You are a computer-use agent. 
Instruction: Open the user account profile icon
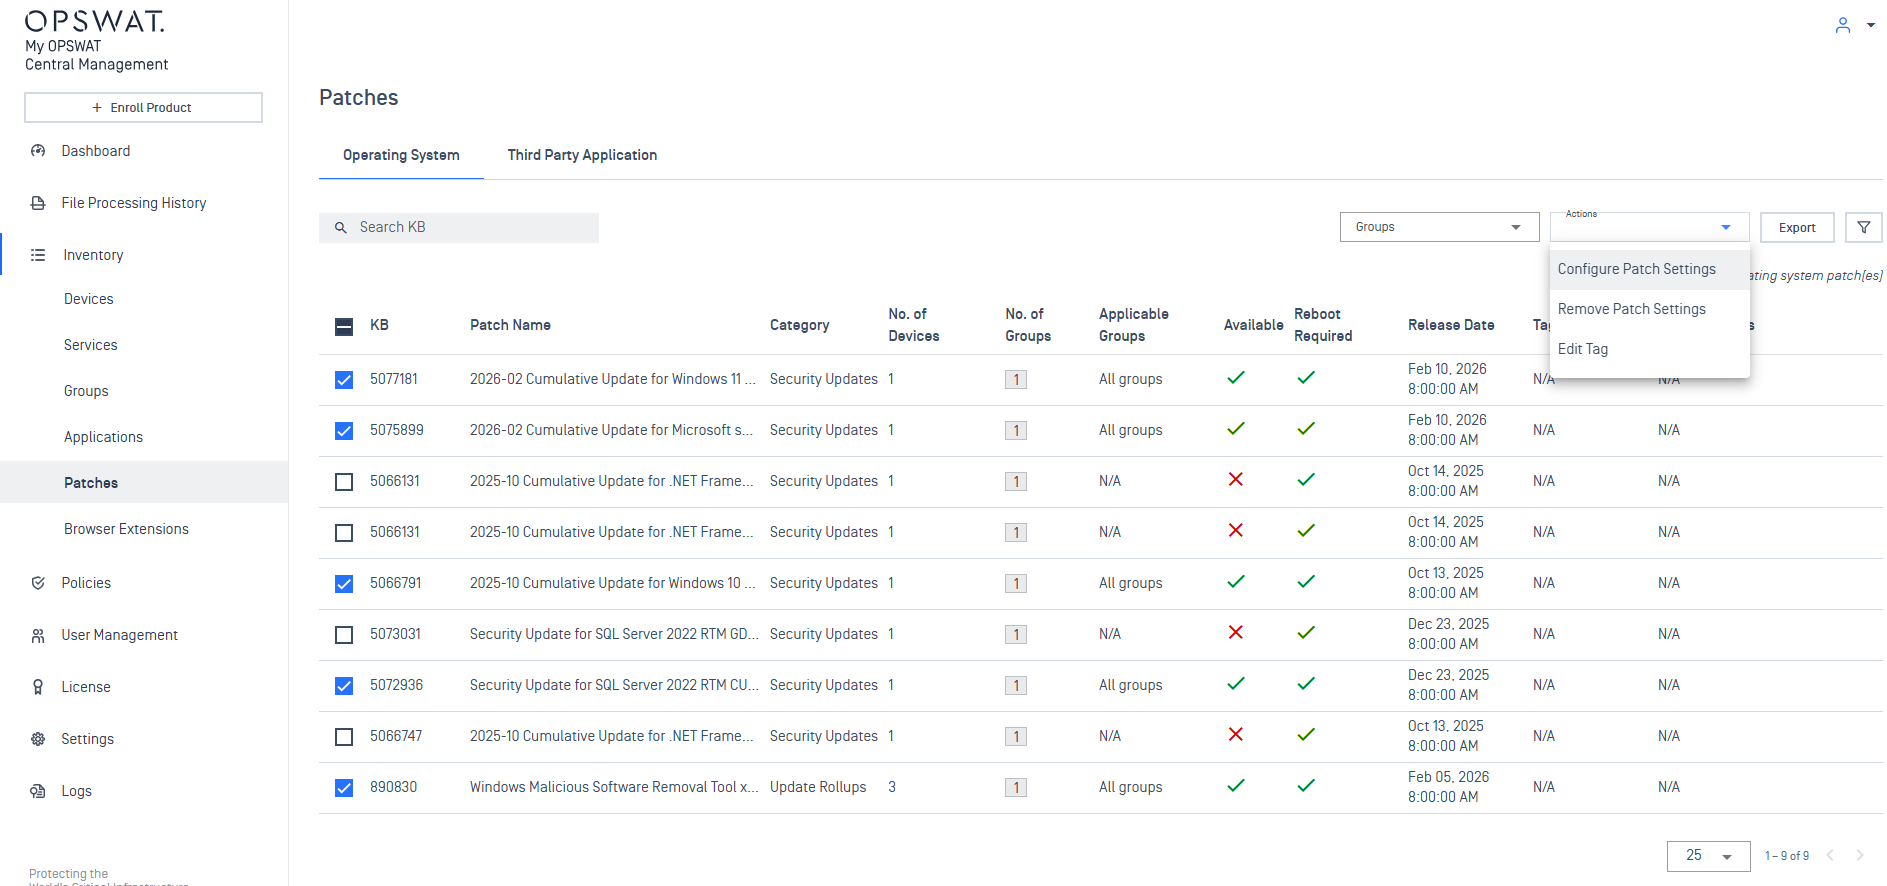pos(1842,26)
